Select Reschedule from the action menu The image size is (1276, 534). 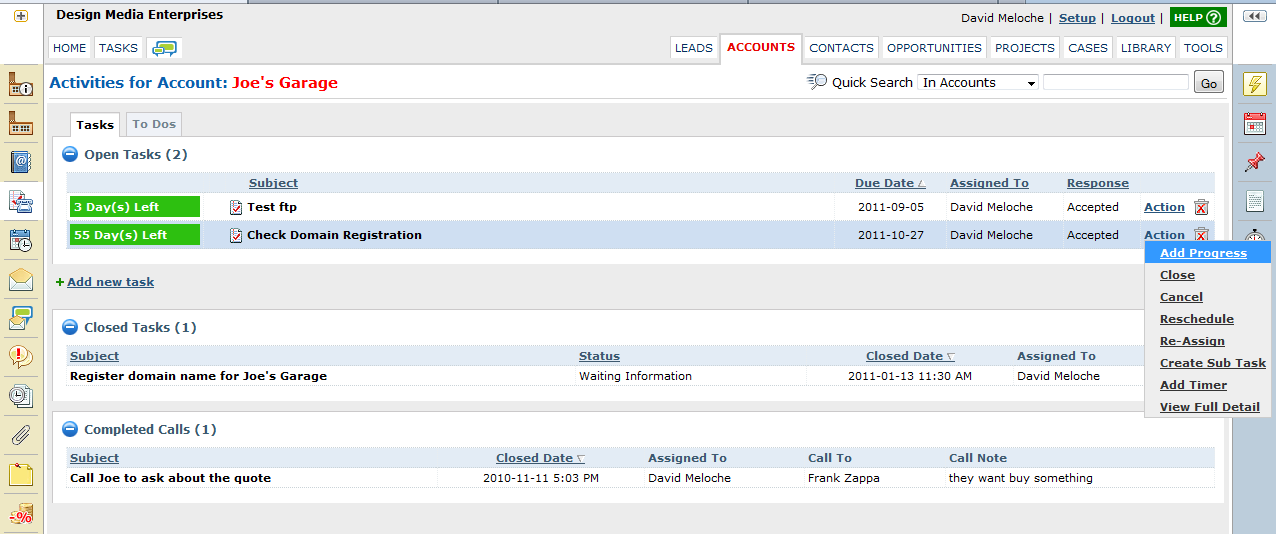(1196, 319)
